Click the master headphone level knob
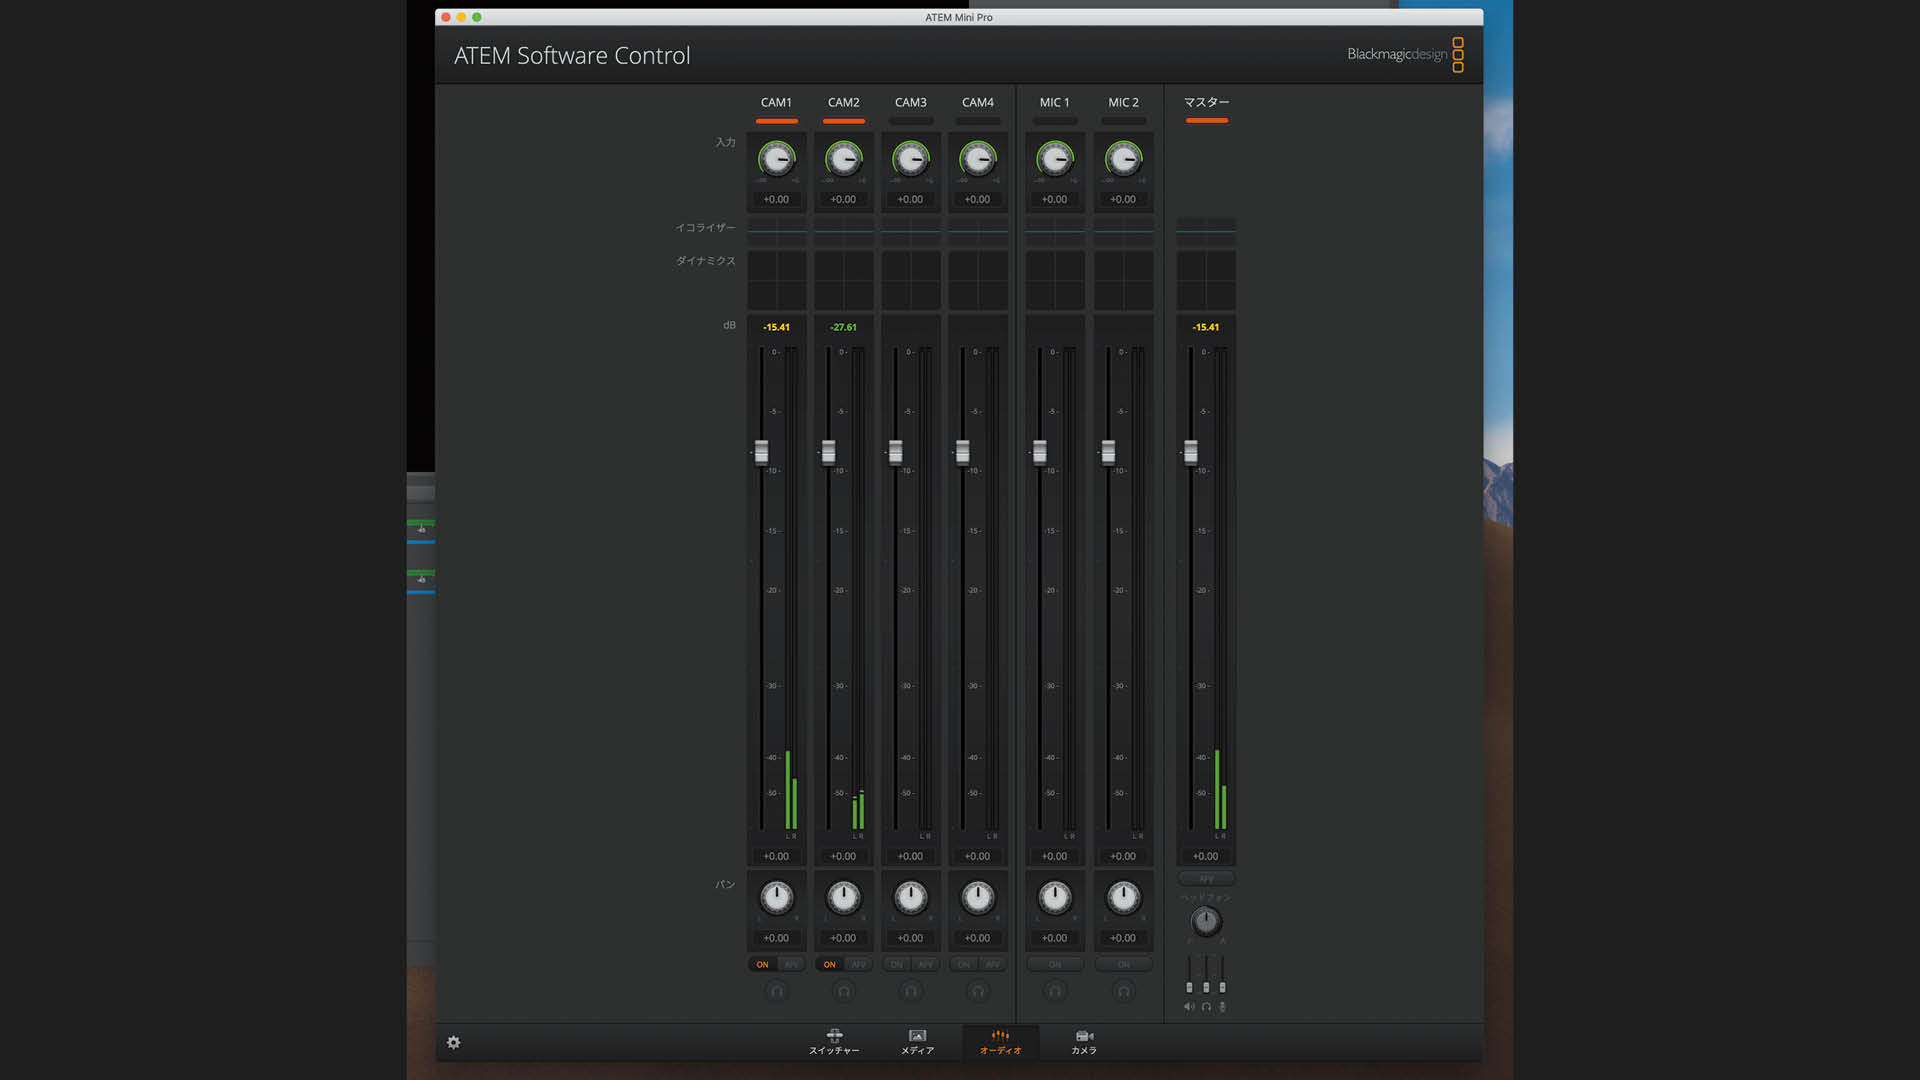The height and width of the screenshot is (1080, 1920). point(1206,921)
